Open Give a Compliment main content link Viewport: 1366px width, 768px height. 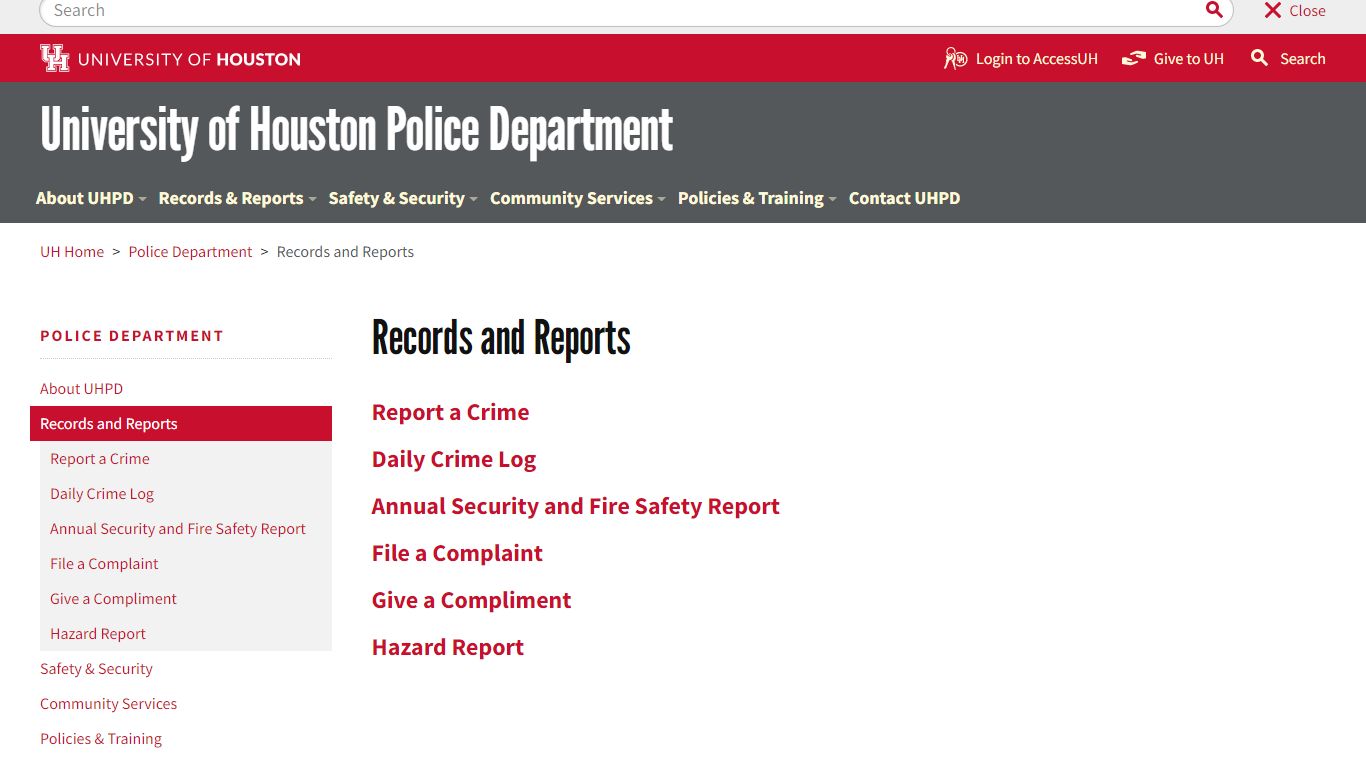[x=471, y=600]
